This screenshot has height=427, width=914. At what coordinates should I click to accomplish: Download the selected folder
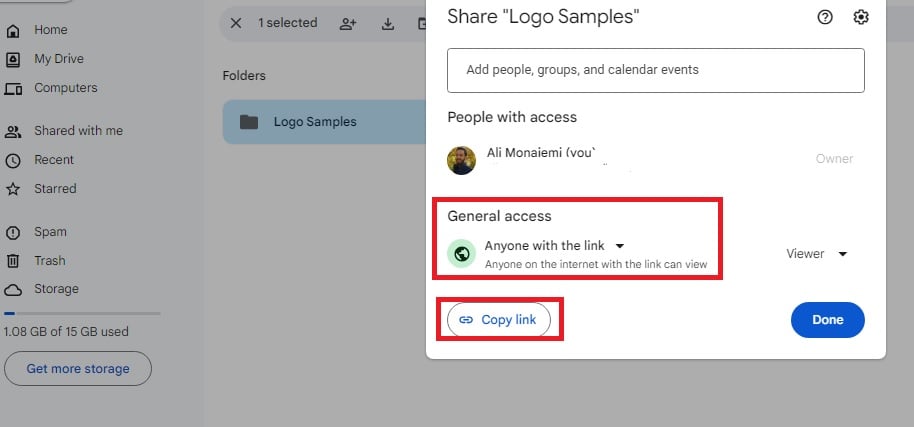tap(388, 24)
